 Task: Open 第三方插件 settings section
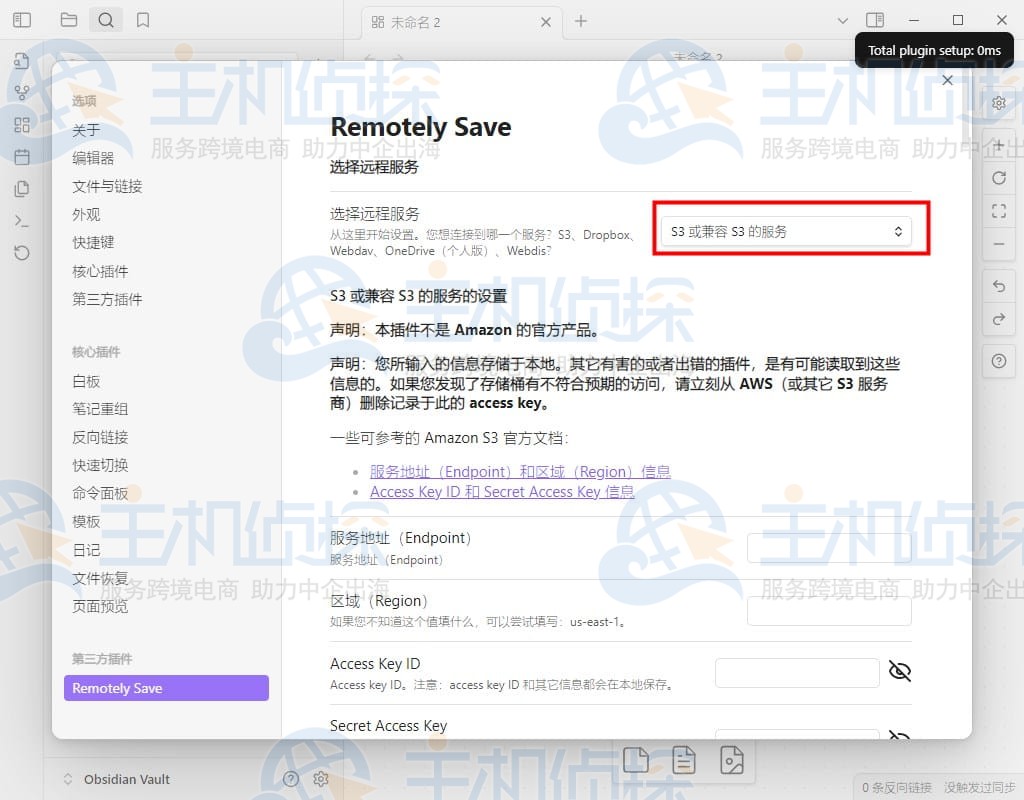click(x=107, y=299)
